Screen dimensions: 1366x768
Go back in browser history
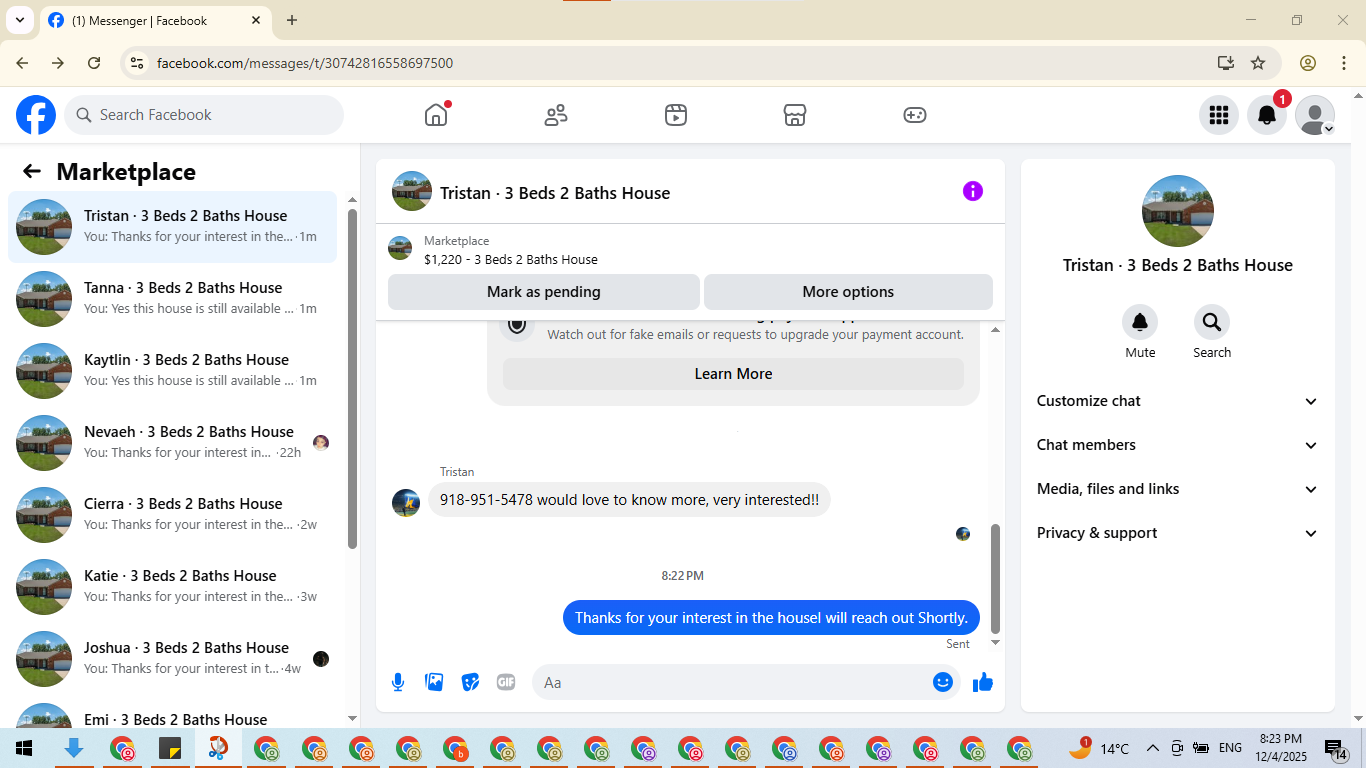[x=22, y=63]
